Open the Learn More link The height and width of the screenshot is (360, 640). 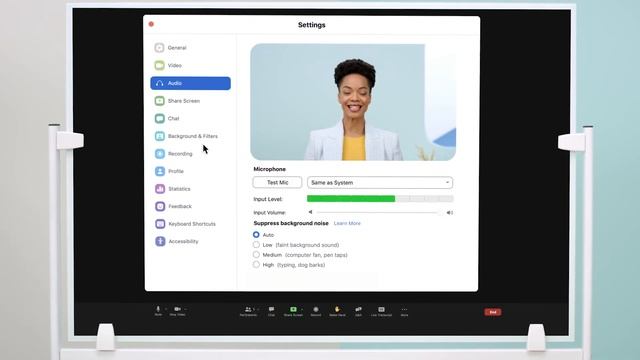pos(347,223)
